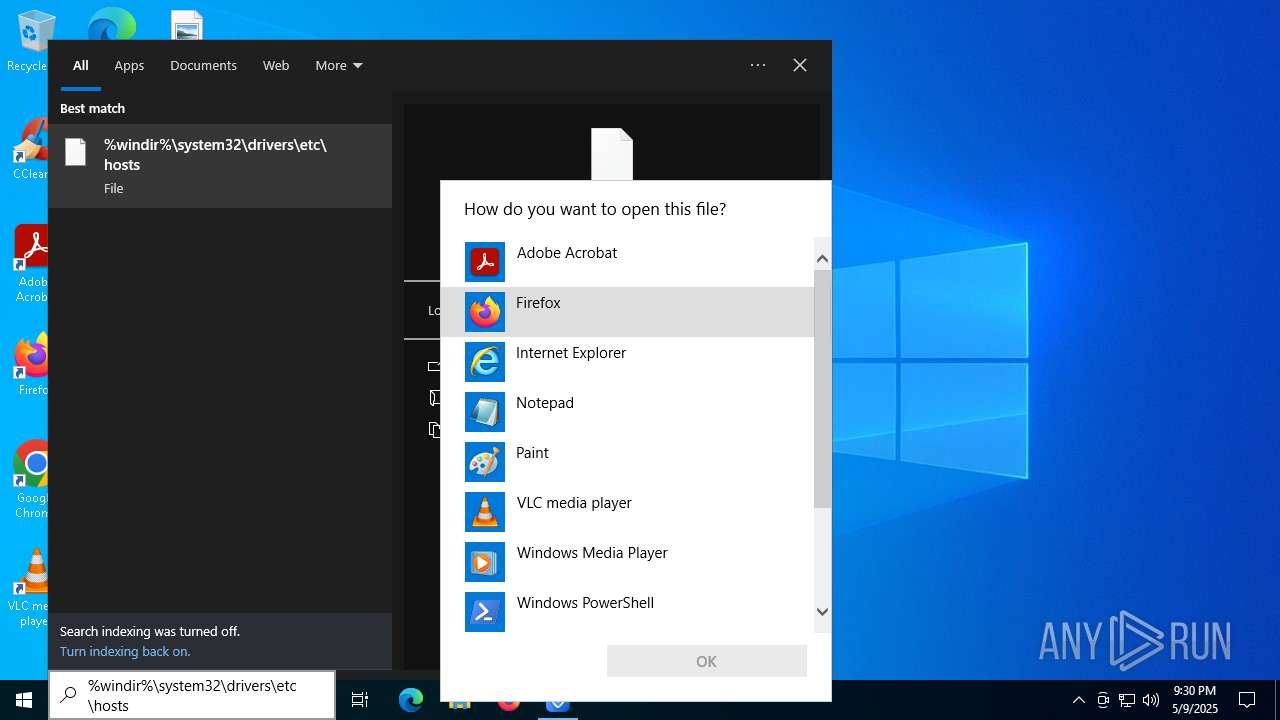Switch to the Apps search tab

pos(129,65)
